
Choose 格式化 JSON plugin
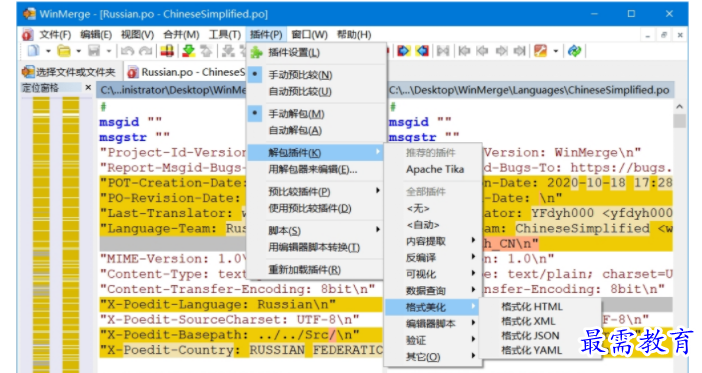tap(541, 335)
